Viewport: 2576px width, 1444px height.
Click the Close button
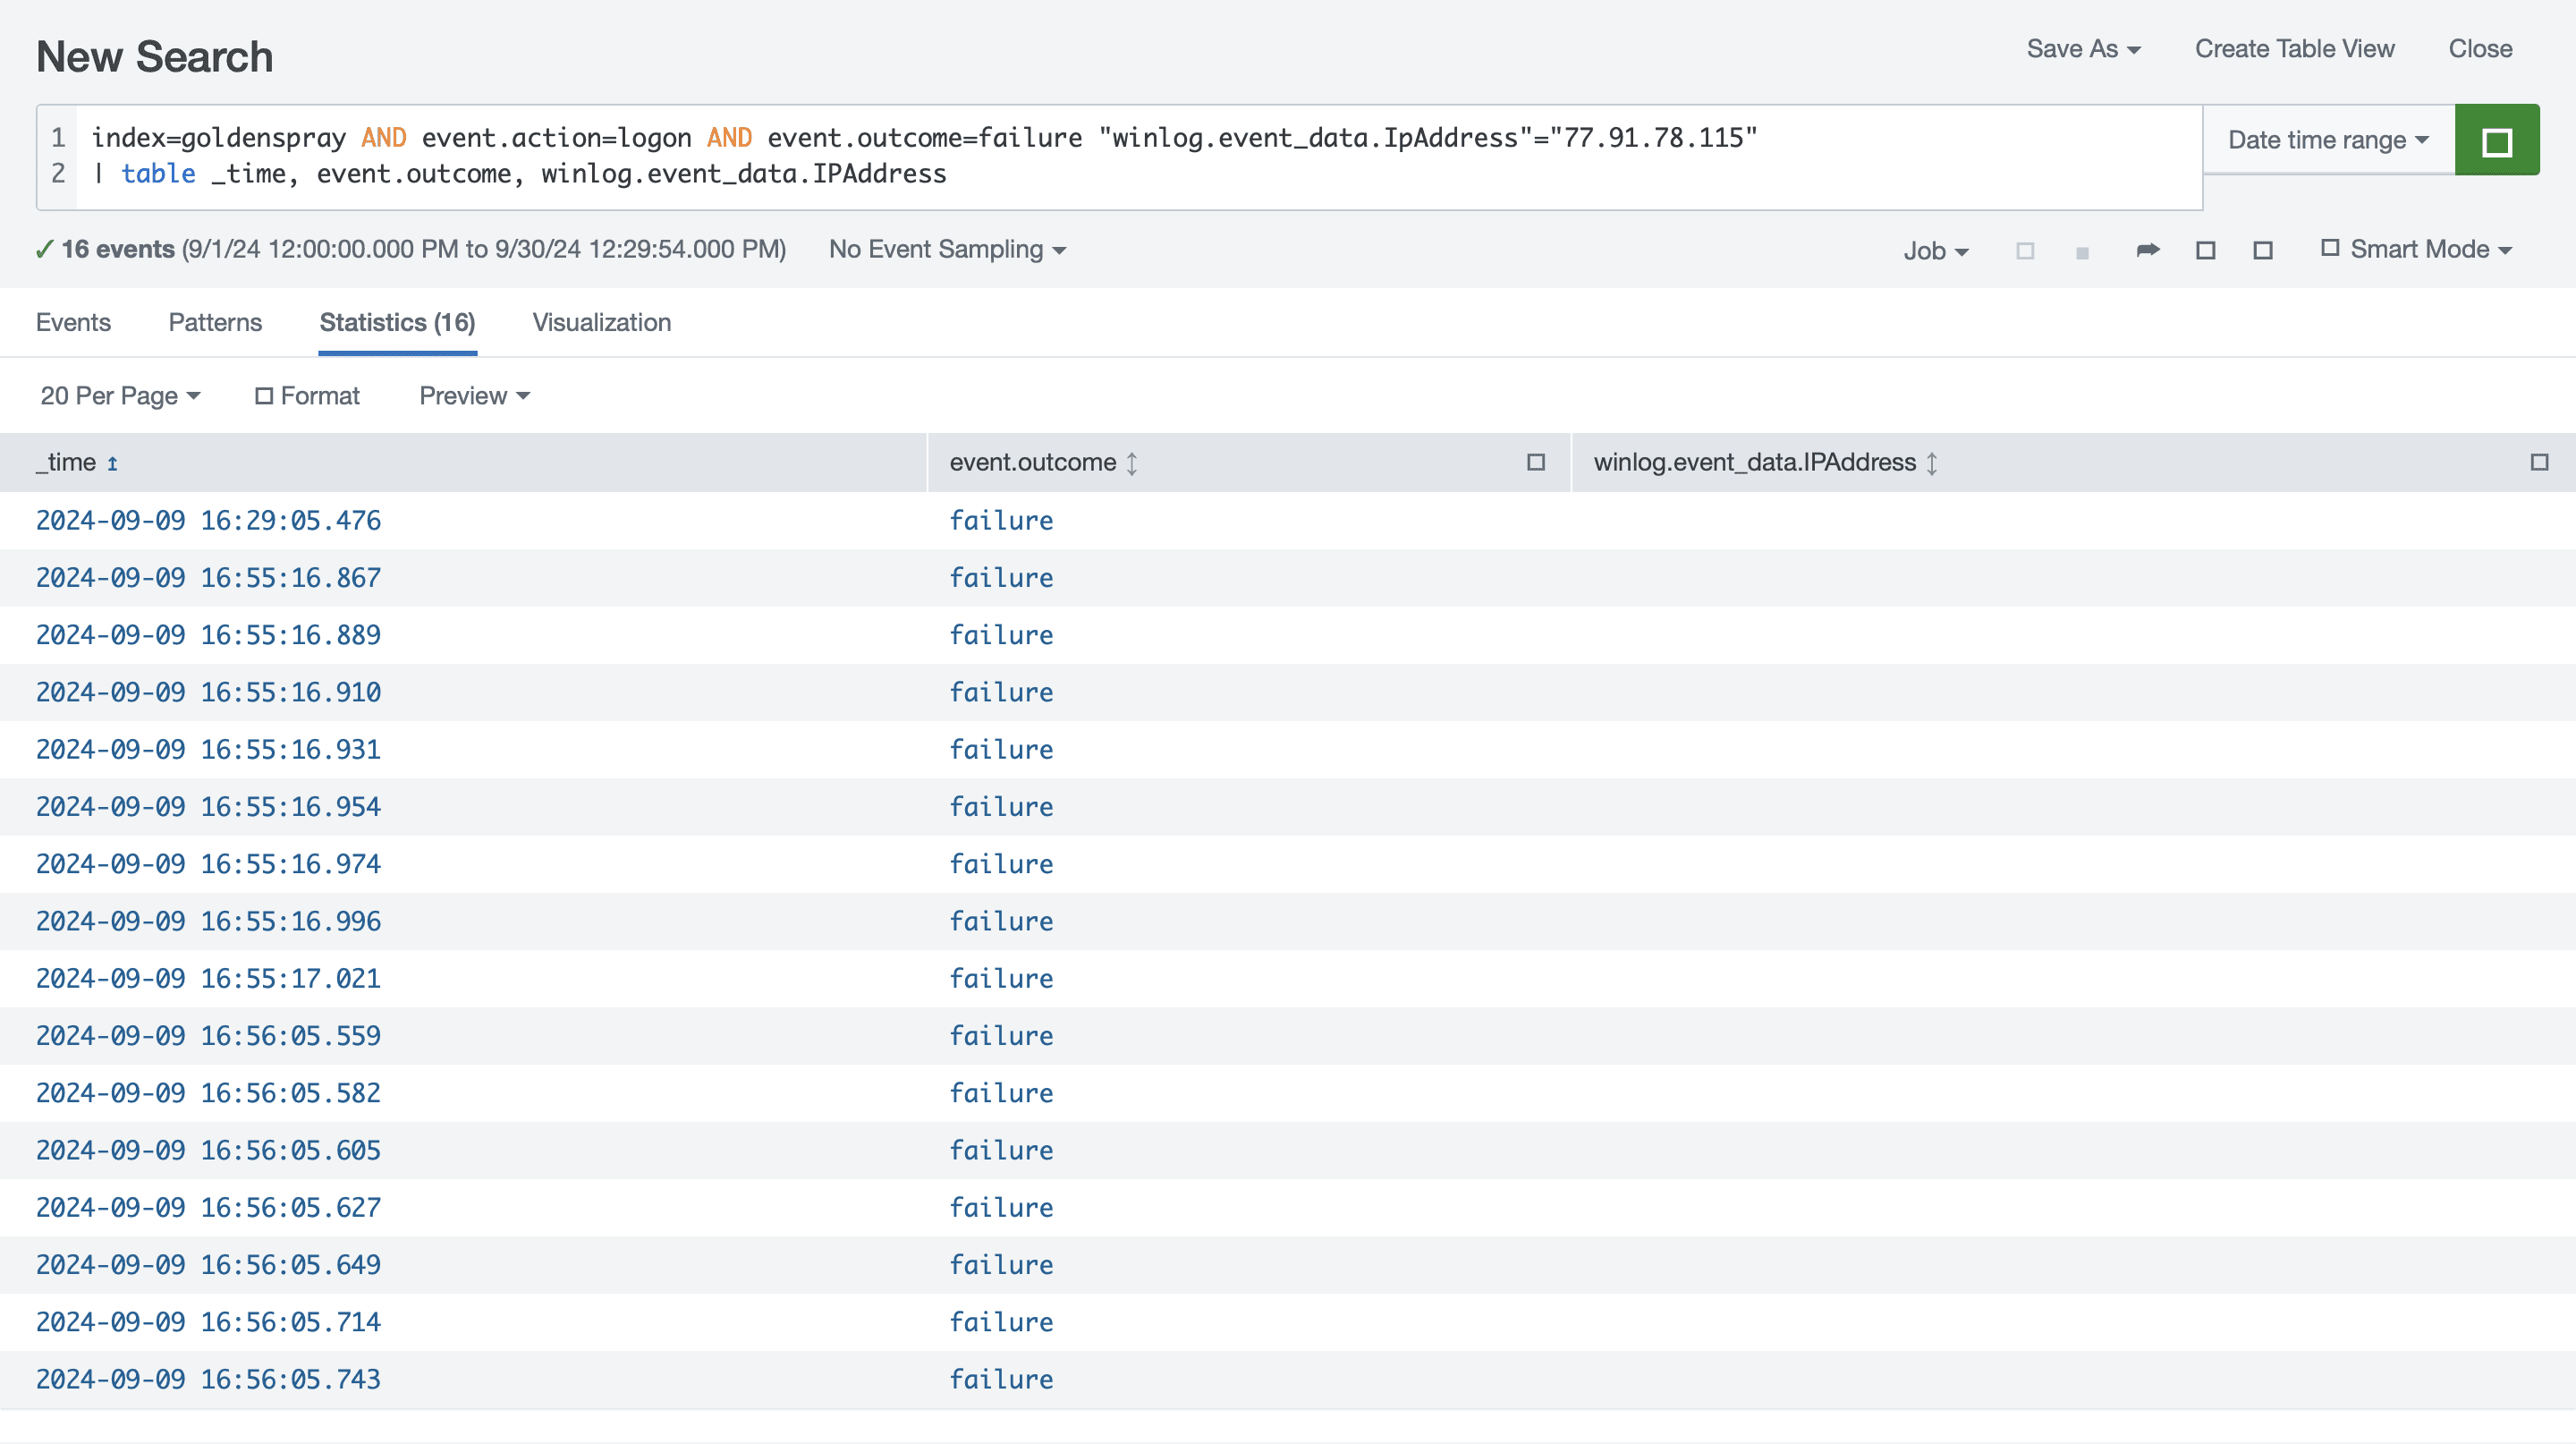click(2480, 49)
